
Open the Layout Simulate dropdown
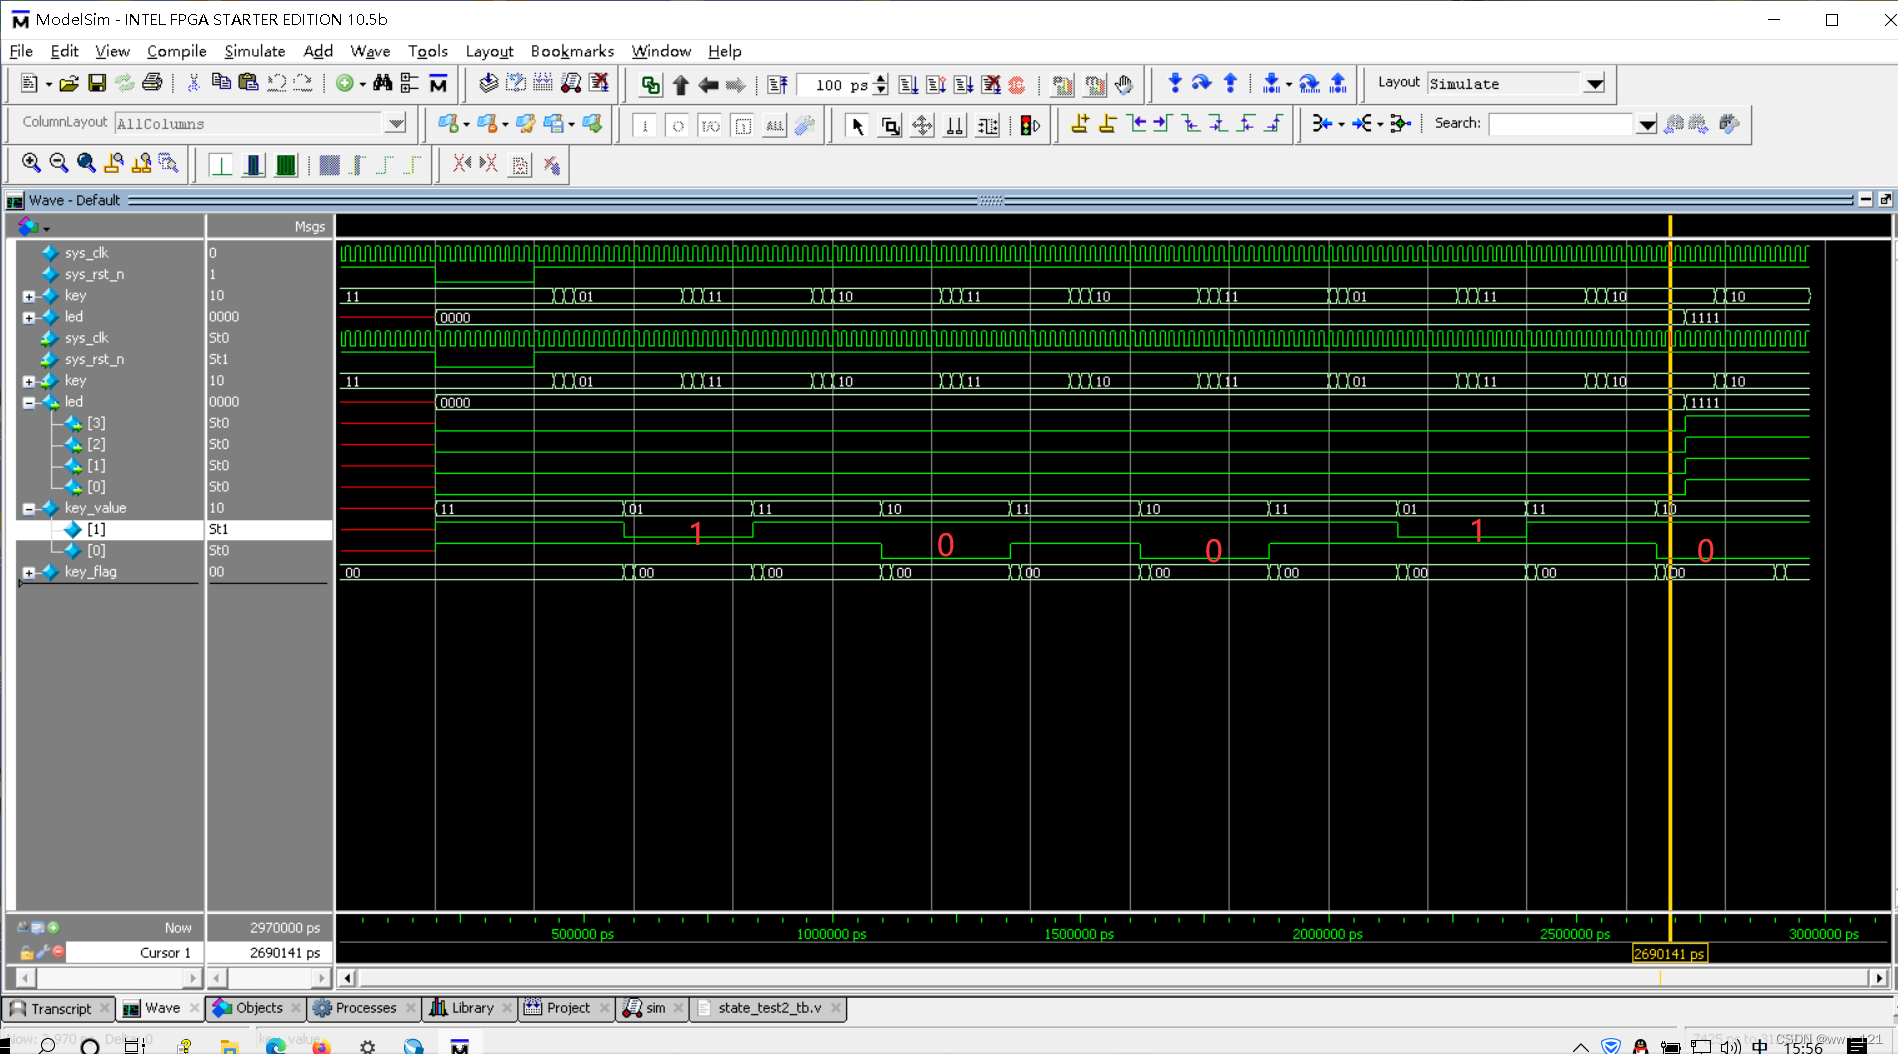coord(1595,84)
